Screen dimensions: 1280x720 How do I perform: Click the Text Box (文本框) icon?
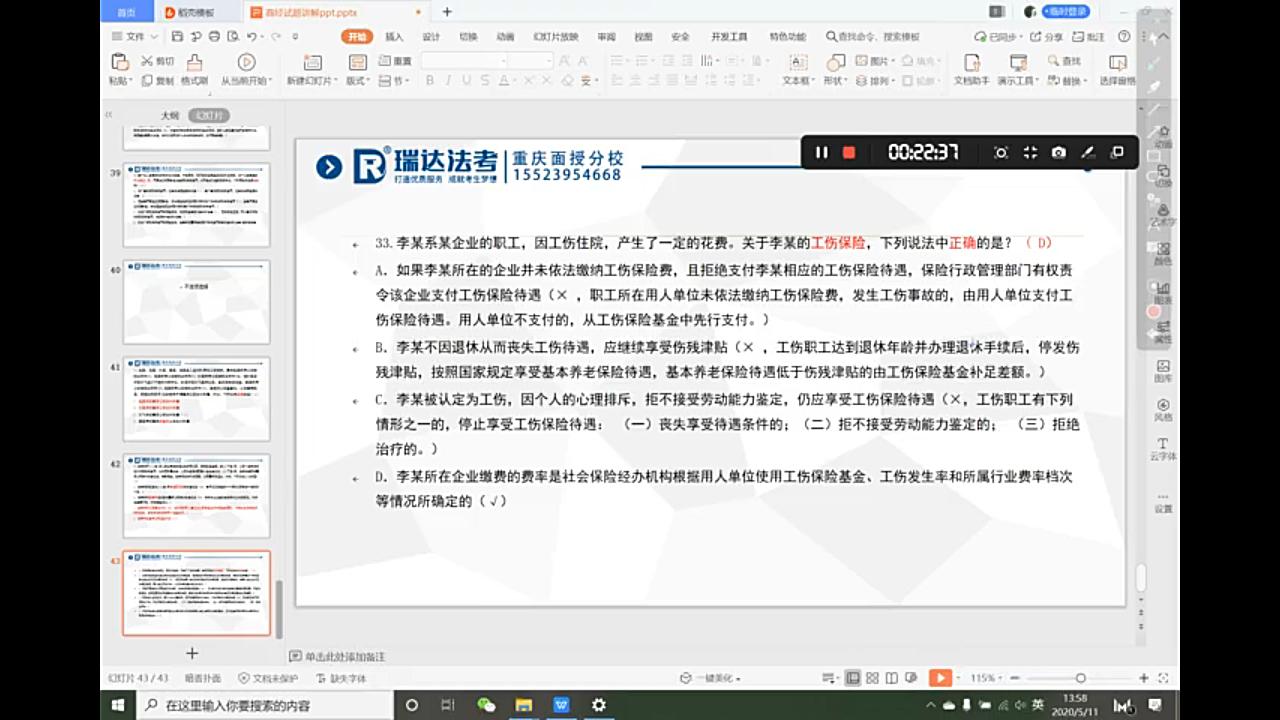[797, 62]
